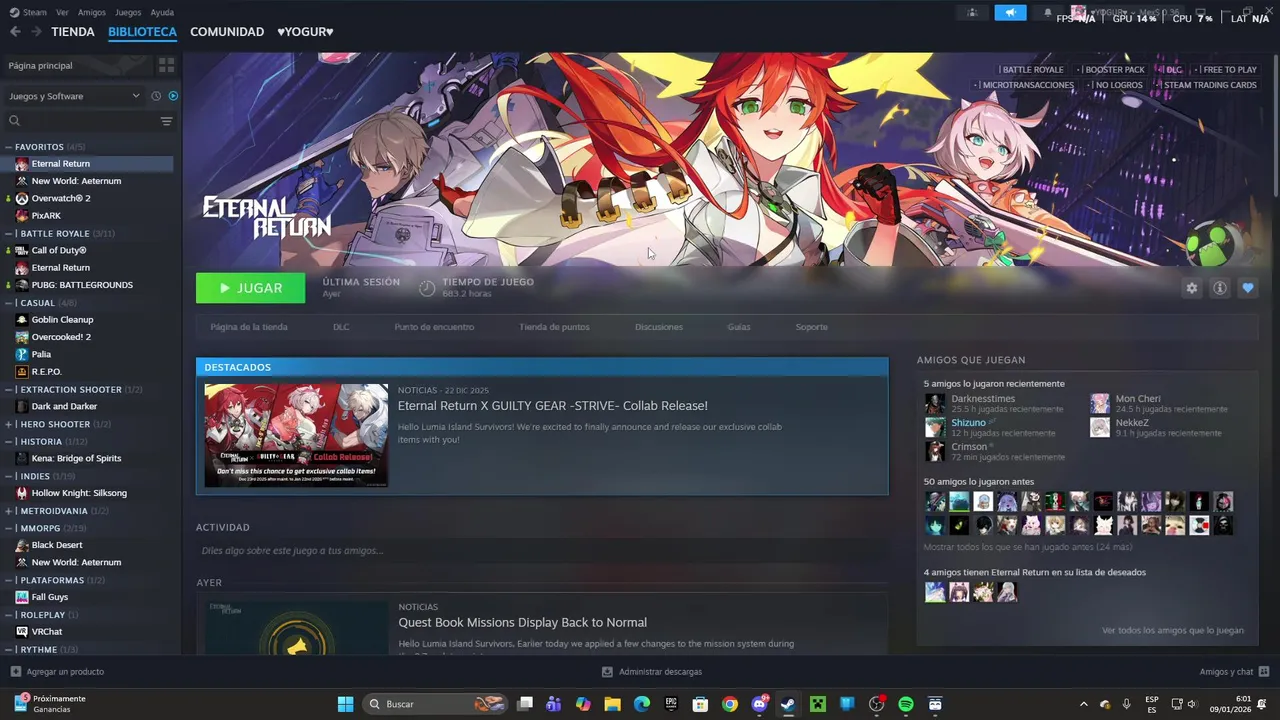Collapse the INDIES category
Screen dimensions: 1280x720
pos(9,476)
